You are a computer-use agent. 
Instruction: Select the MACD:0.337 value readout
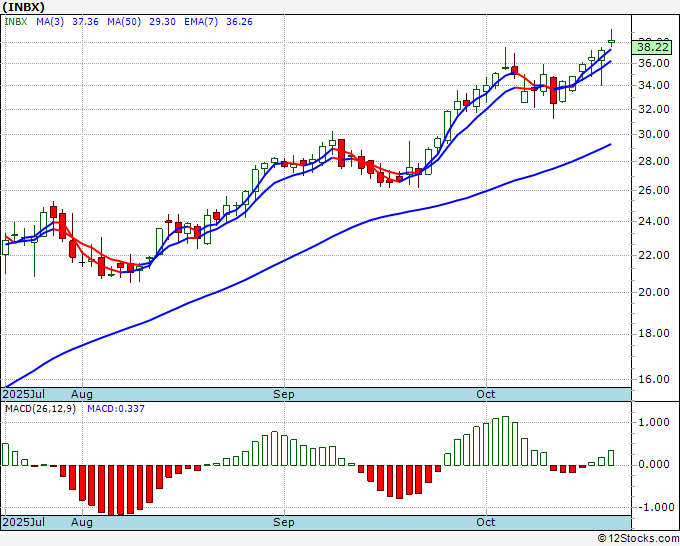(x=116, y=409)
